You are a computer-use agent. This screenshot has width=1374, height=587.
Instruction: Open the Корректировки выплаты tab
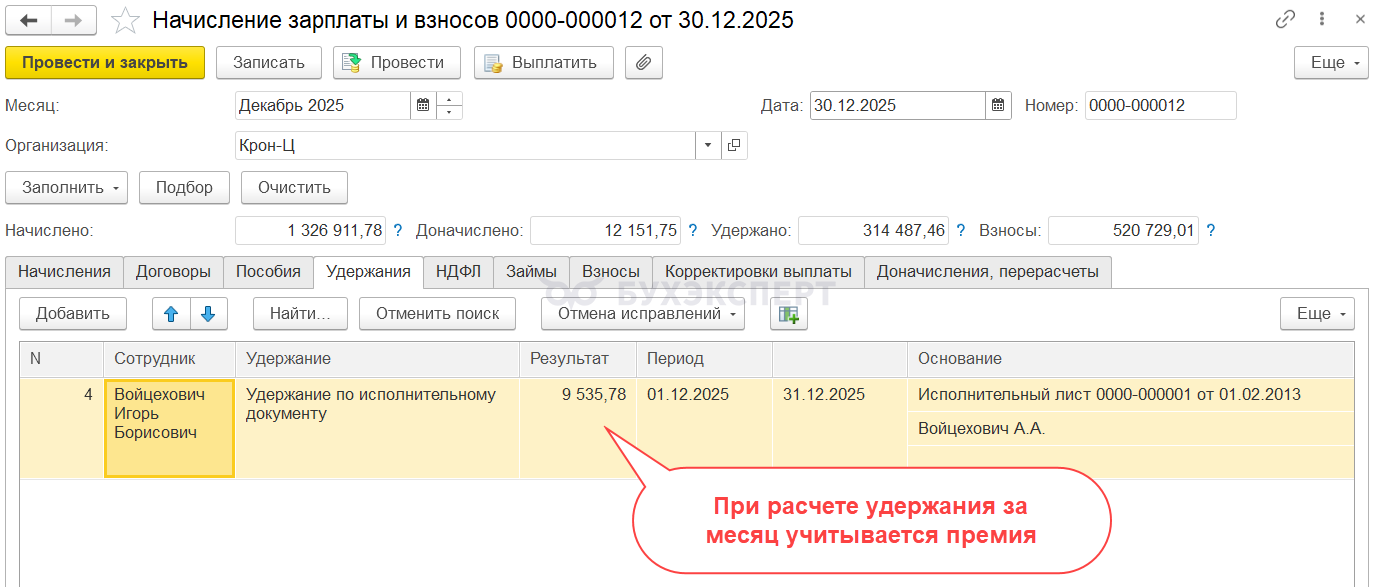pos(758,271)
